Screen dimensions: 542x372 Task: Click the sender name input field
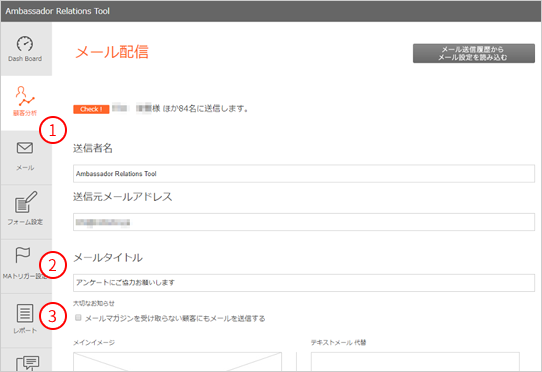[x=304, y=174]
